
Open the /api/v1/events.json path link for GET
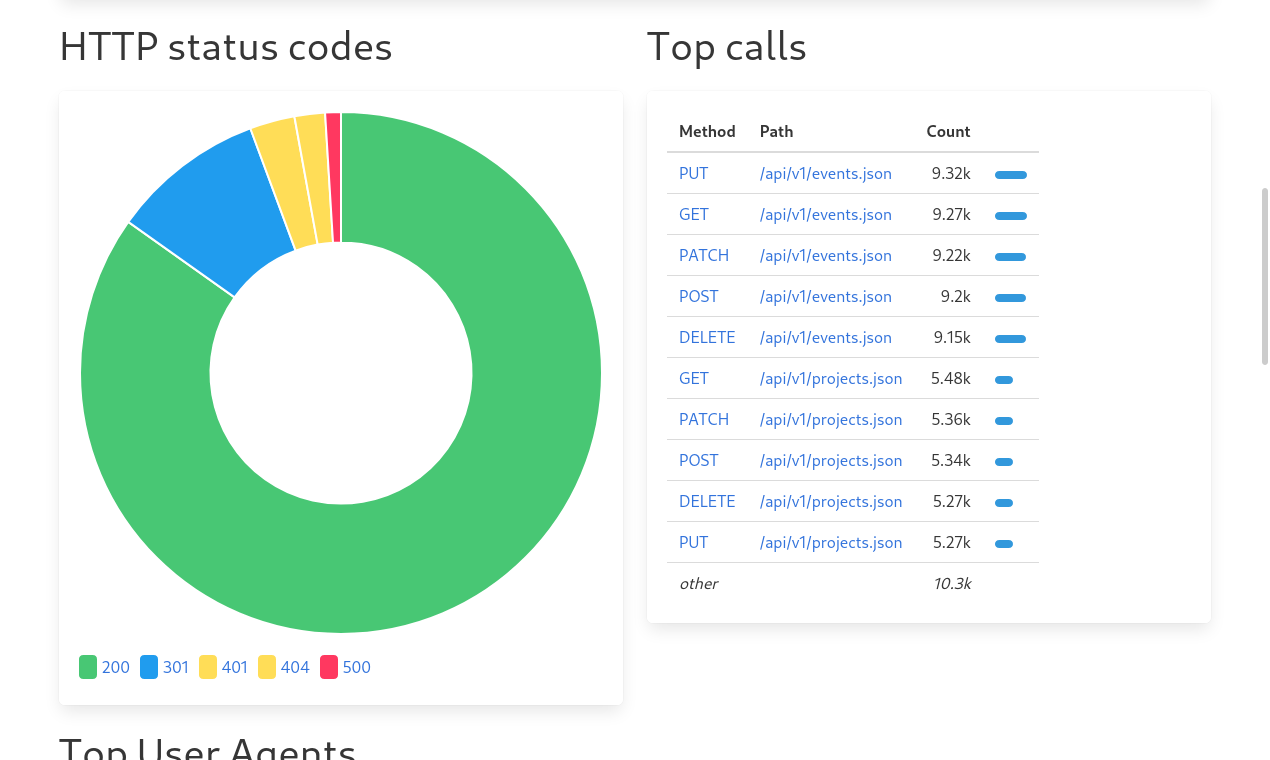click(825, 214)
